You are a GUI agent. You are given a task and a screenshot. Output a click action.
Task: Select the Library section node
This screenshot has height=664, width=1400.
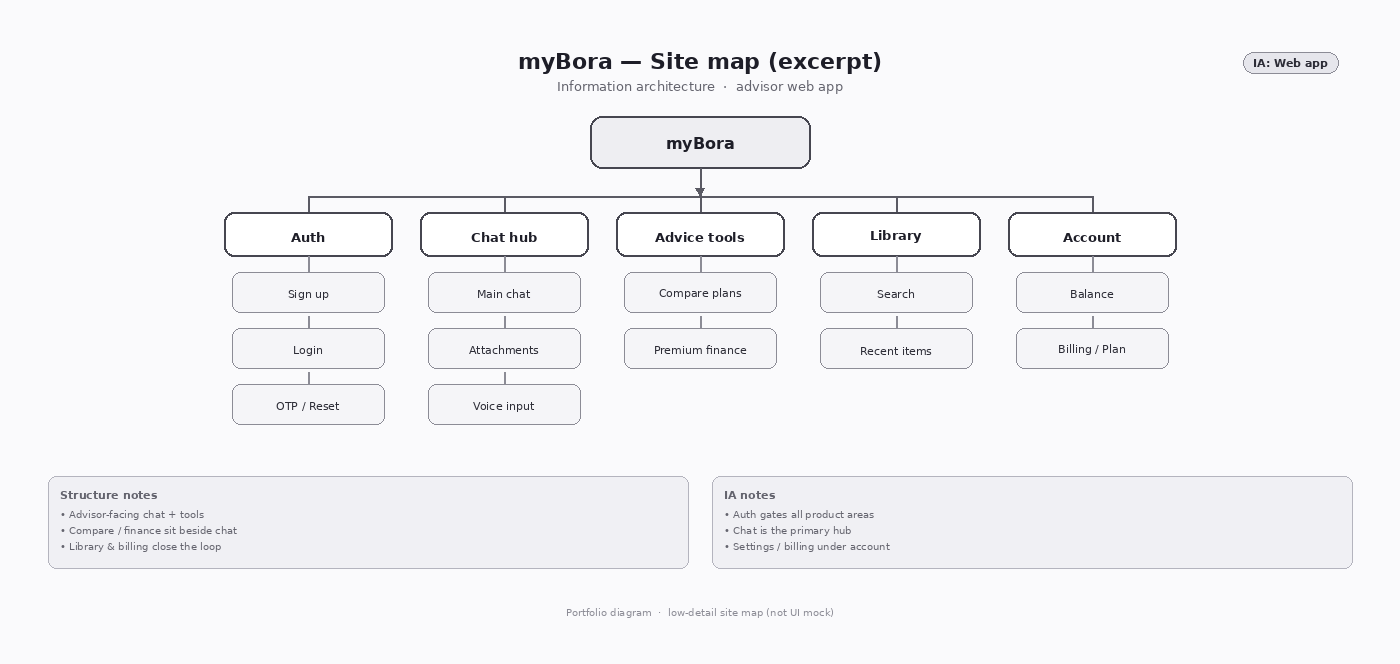[896, 235]
